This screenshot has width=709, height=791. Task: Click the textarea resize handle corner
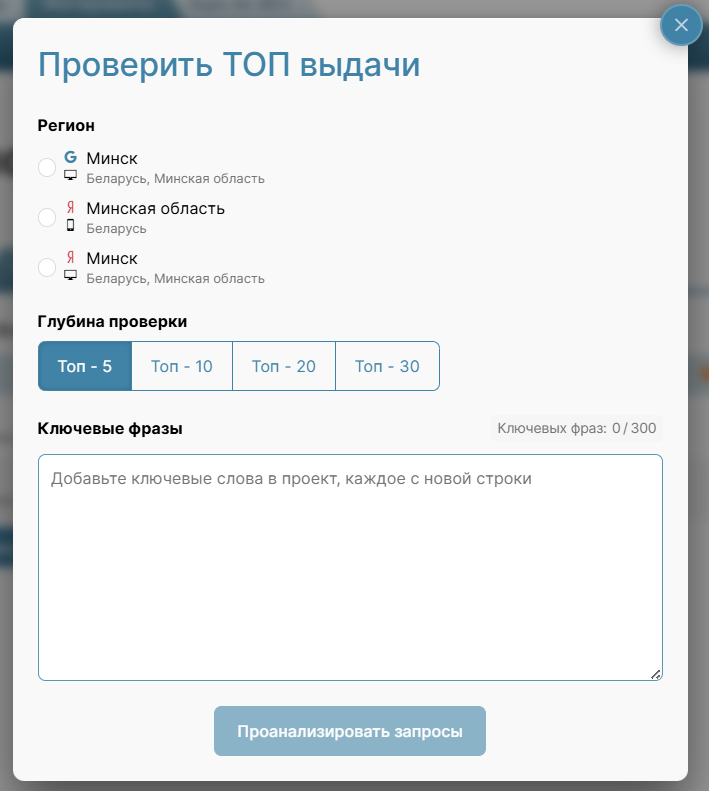tap(656, 674)
